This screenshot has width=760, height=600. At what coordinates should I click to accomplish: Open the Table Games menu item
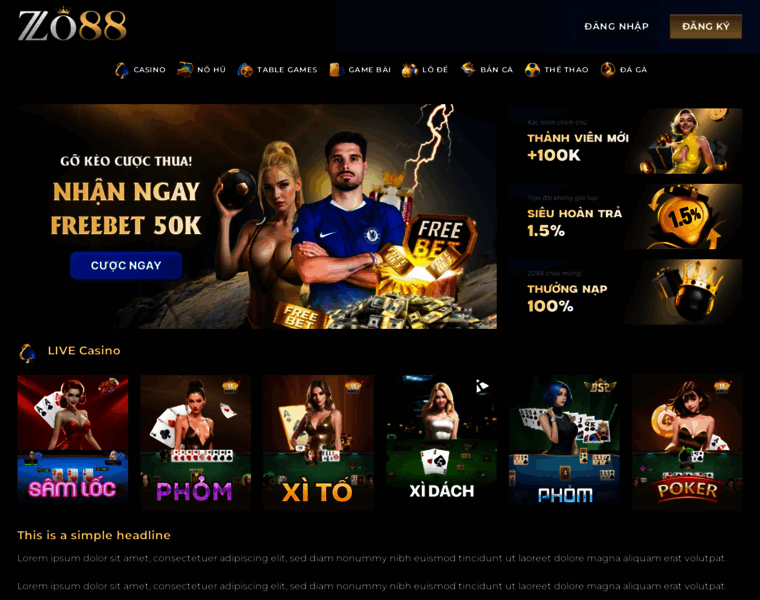pos(278,70)
